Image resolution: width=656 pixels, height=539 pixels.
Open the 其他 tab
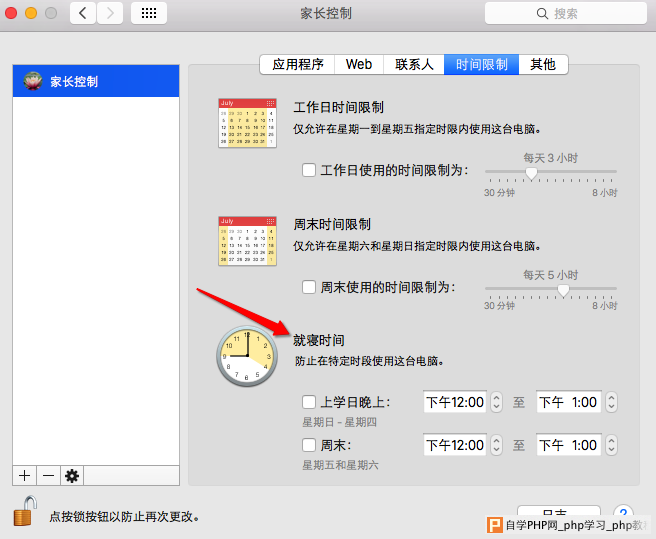pyautogui.click(x=543, y=64)
